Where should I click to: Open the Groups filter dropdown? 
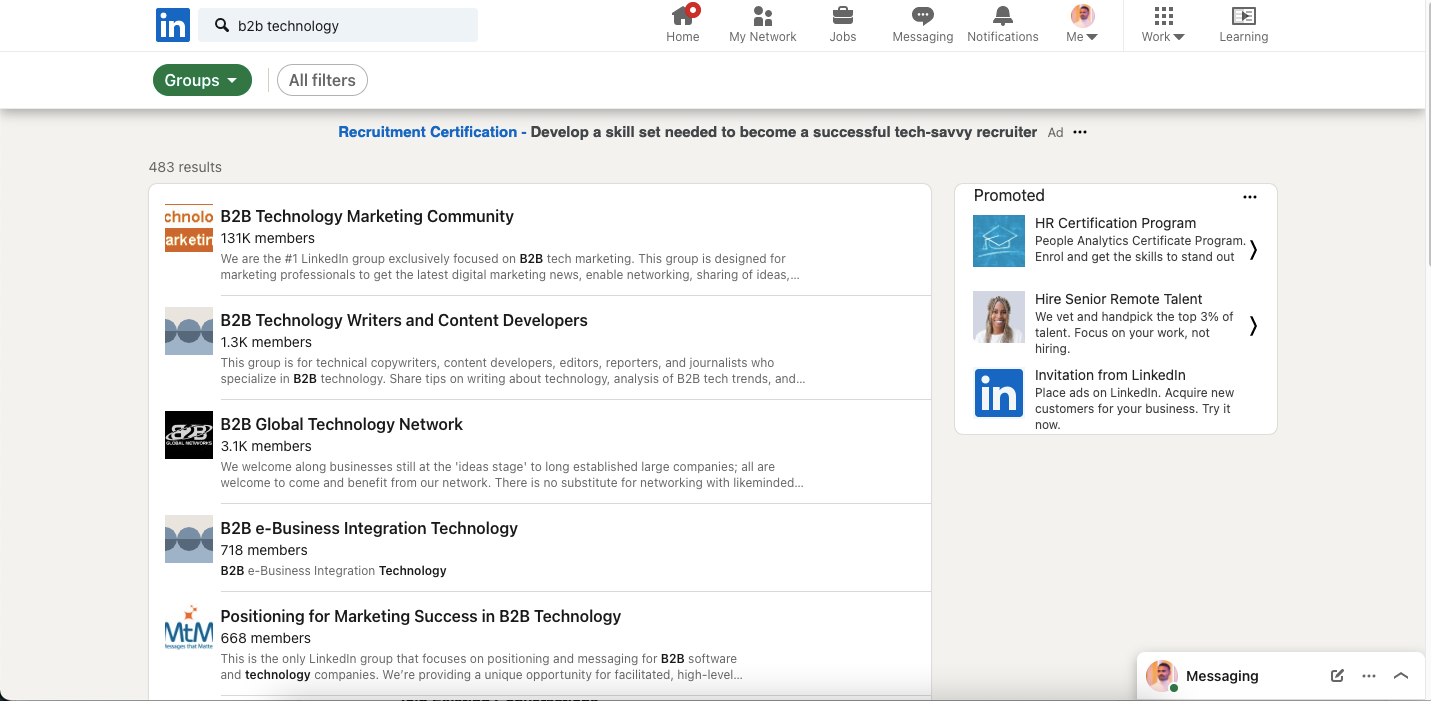click(x=202, y=80)
